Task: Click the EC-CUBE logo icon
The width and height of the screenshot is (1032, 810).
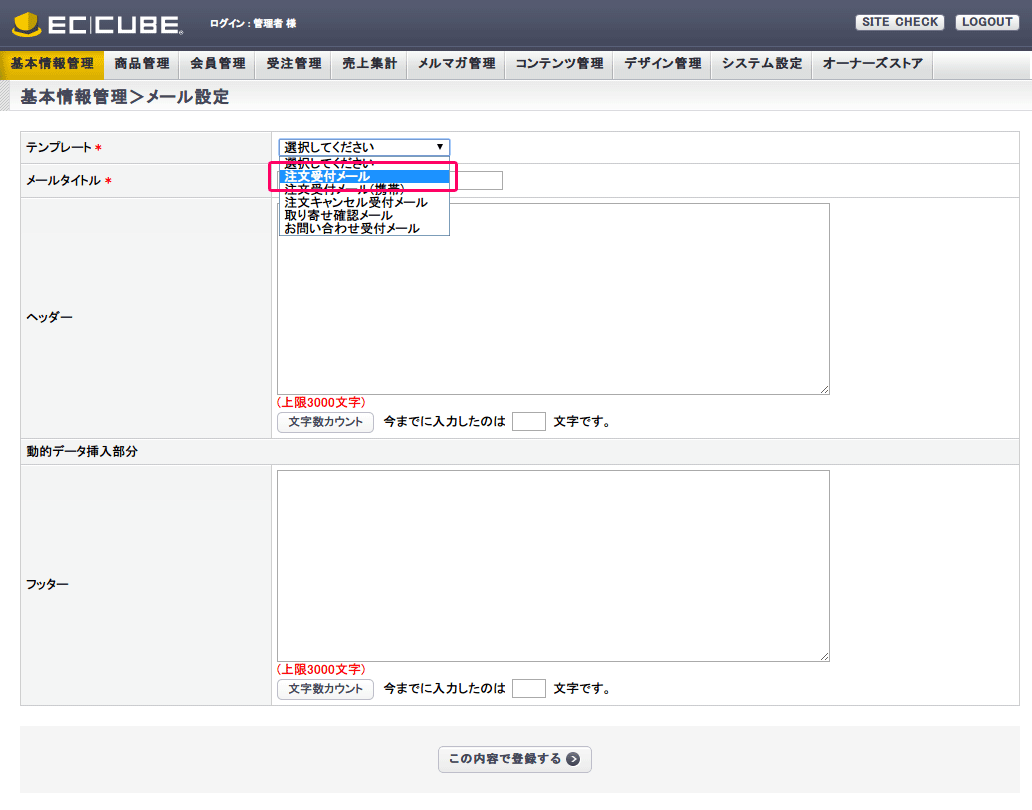Action: coord(26,23)
